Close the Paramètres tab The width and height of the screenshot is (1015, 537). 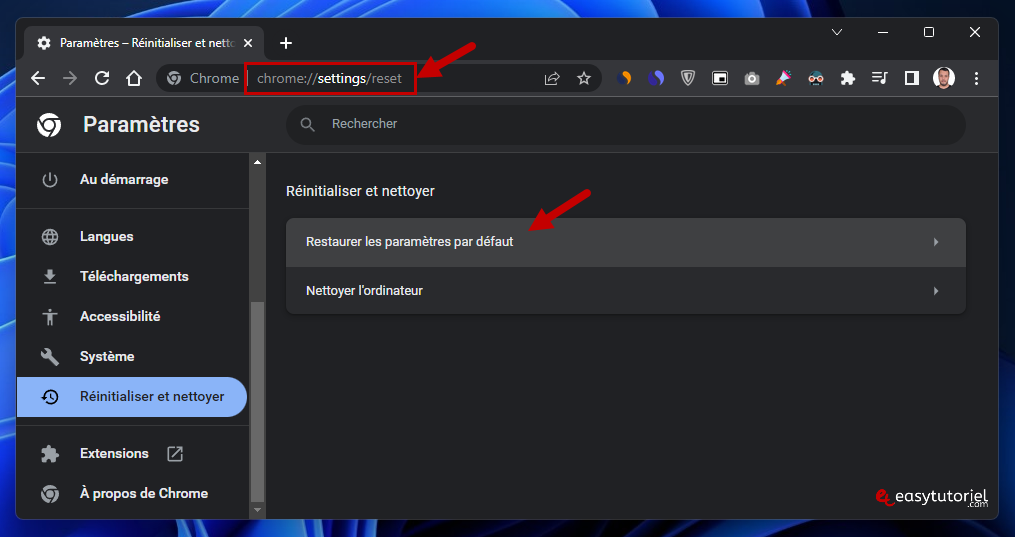click(248, 43)
